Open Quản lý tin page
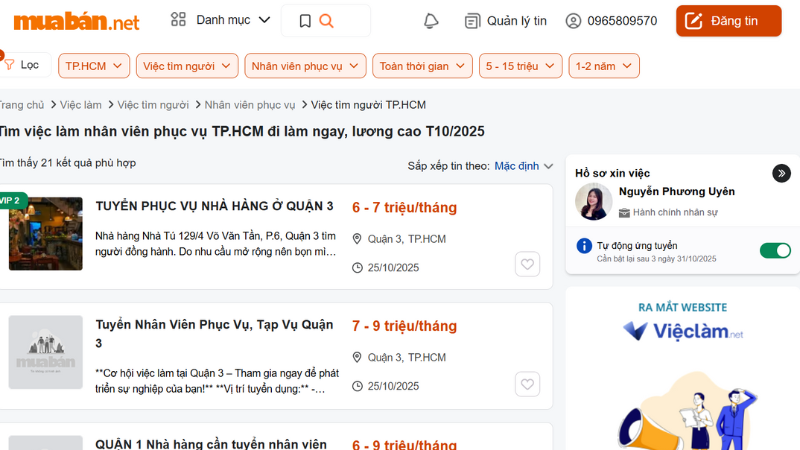The image size is (800, 450). 506,21
